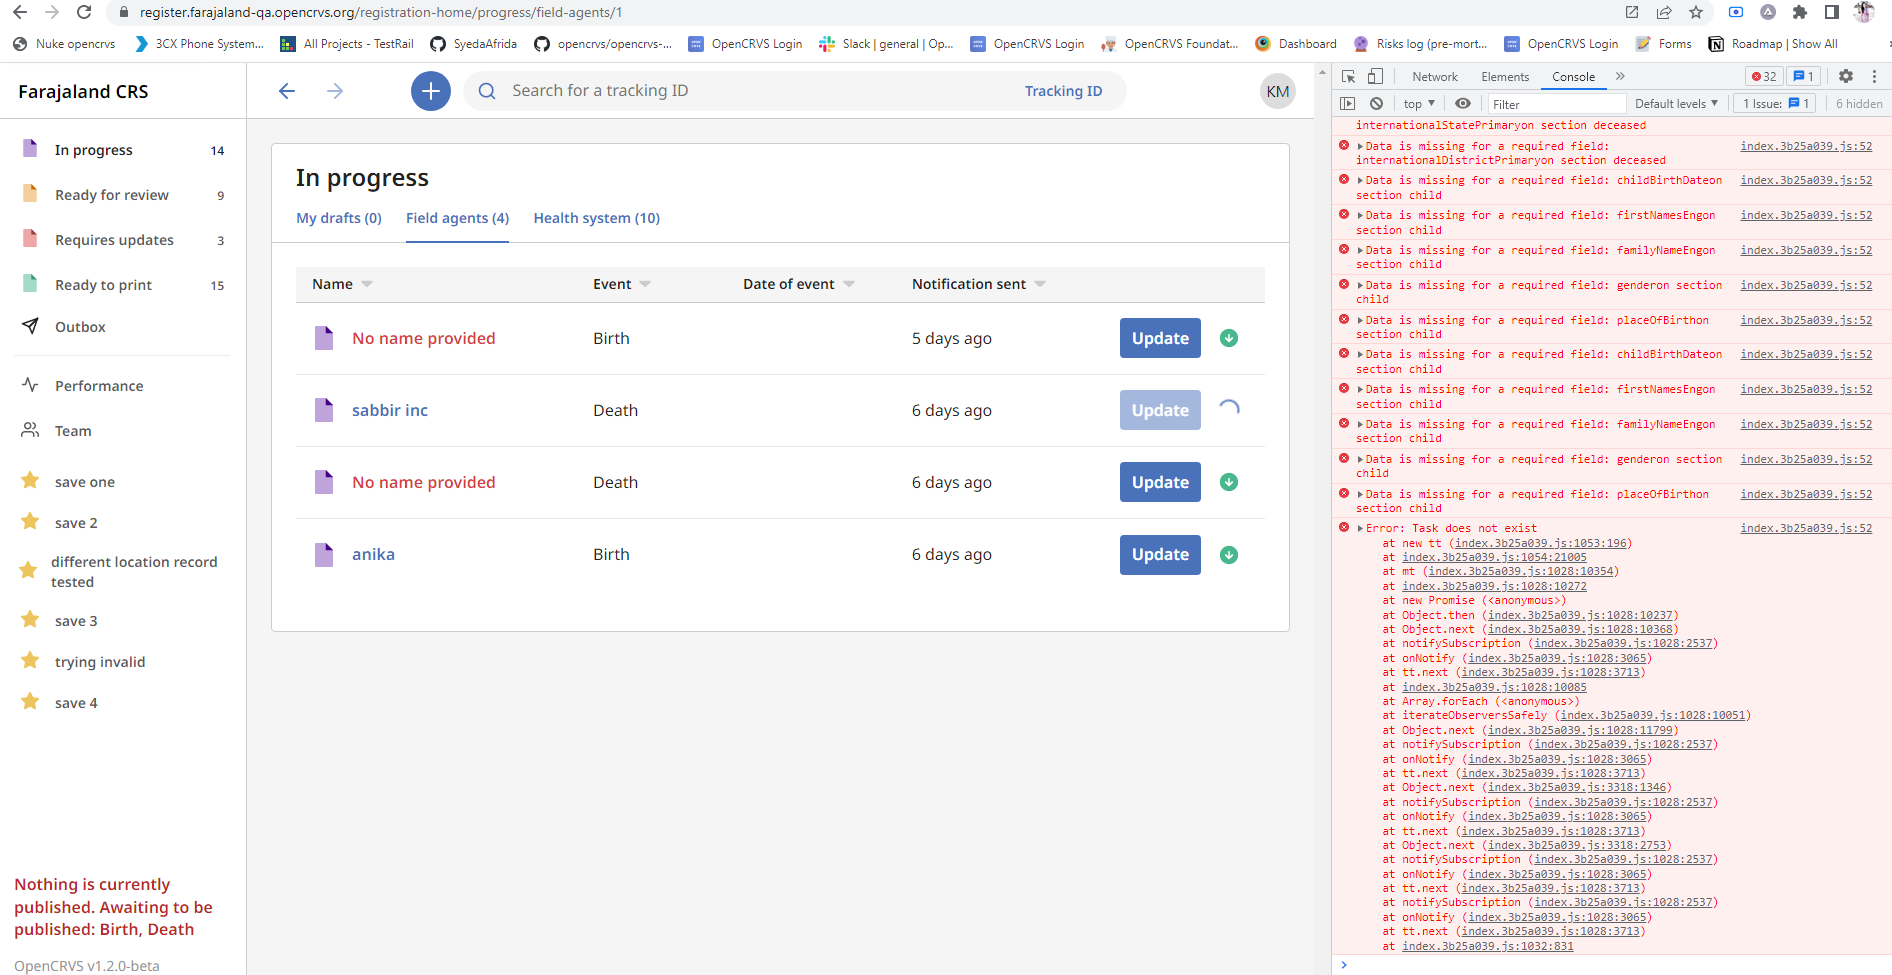The width and height of the screenshot is (1892, 975).
Task: Open the Team section in the sidebar
Action: 71,430
